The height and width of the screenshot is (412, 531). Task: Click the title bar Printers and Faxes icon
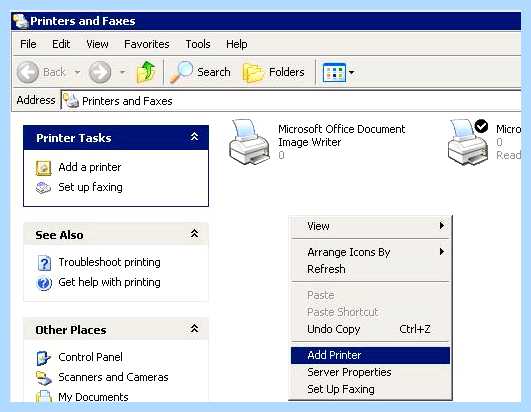(20, 21)
